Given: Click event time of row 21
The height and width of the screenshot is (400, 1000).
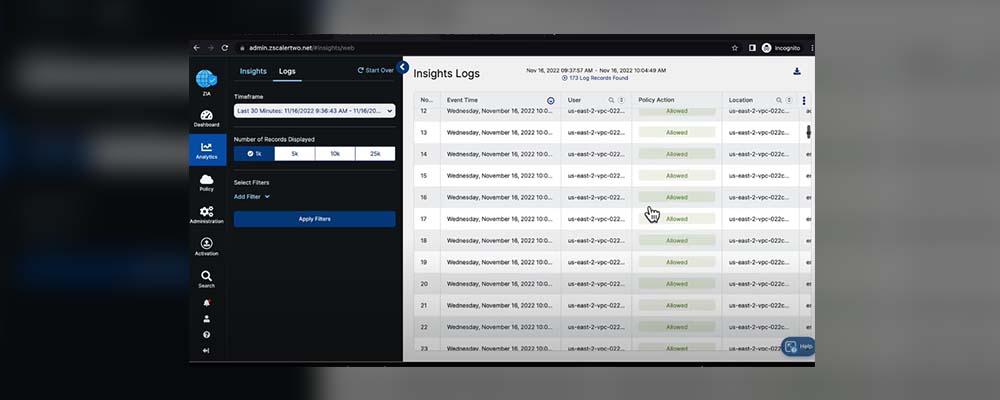Looking at the screenshot, I should 499,306.
